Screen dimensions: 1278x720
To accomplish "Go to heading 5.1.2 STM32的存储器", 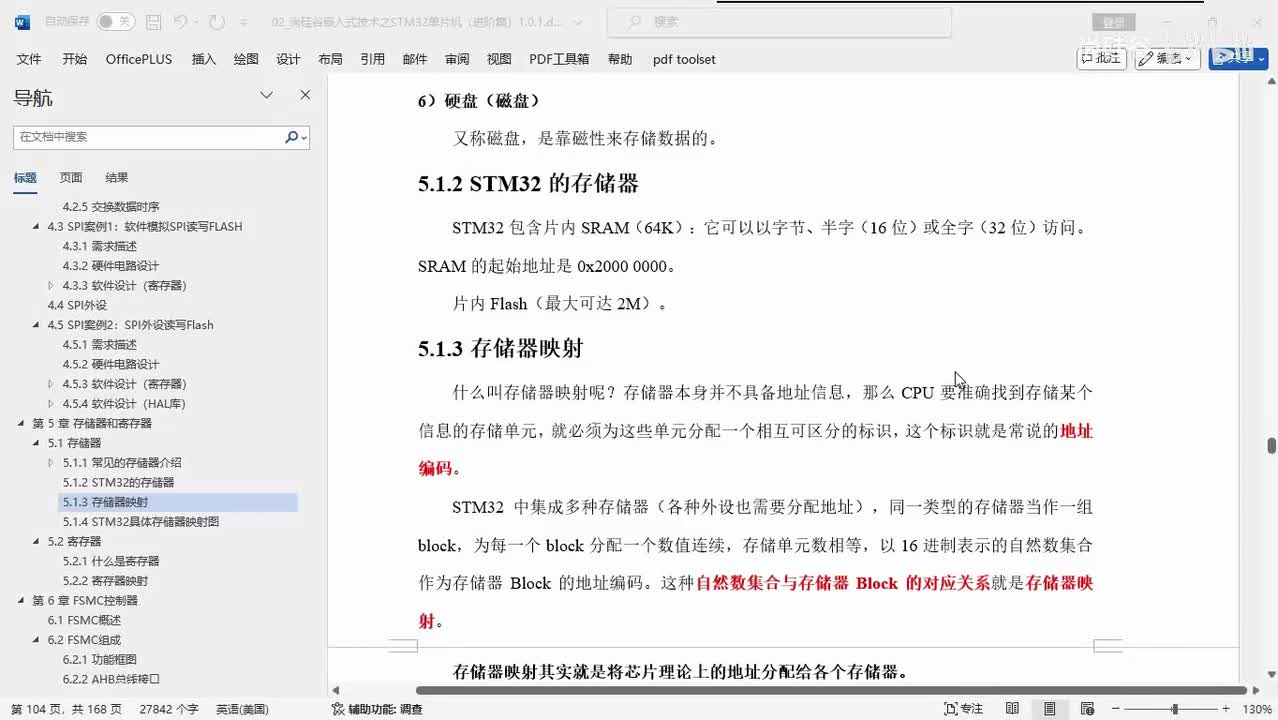I will point(118,483).
